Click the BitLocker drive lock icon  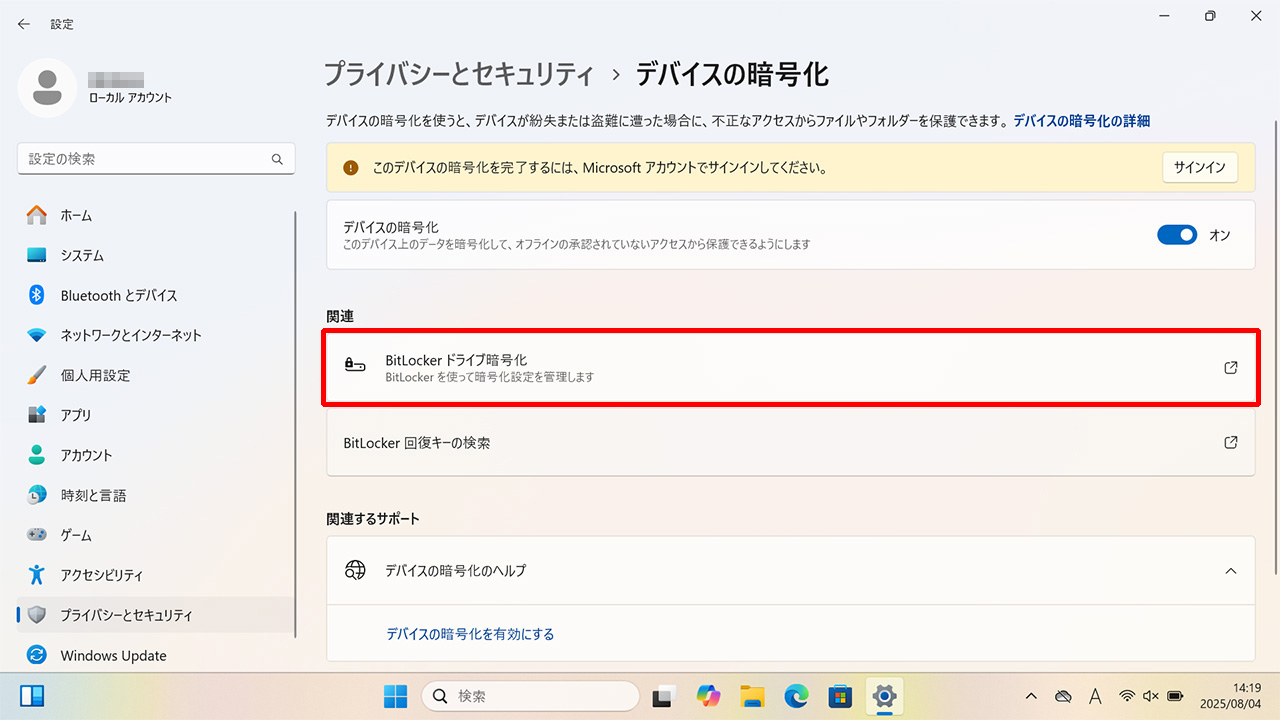[x=355, y=367]
